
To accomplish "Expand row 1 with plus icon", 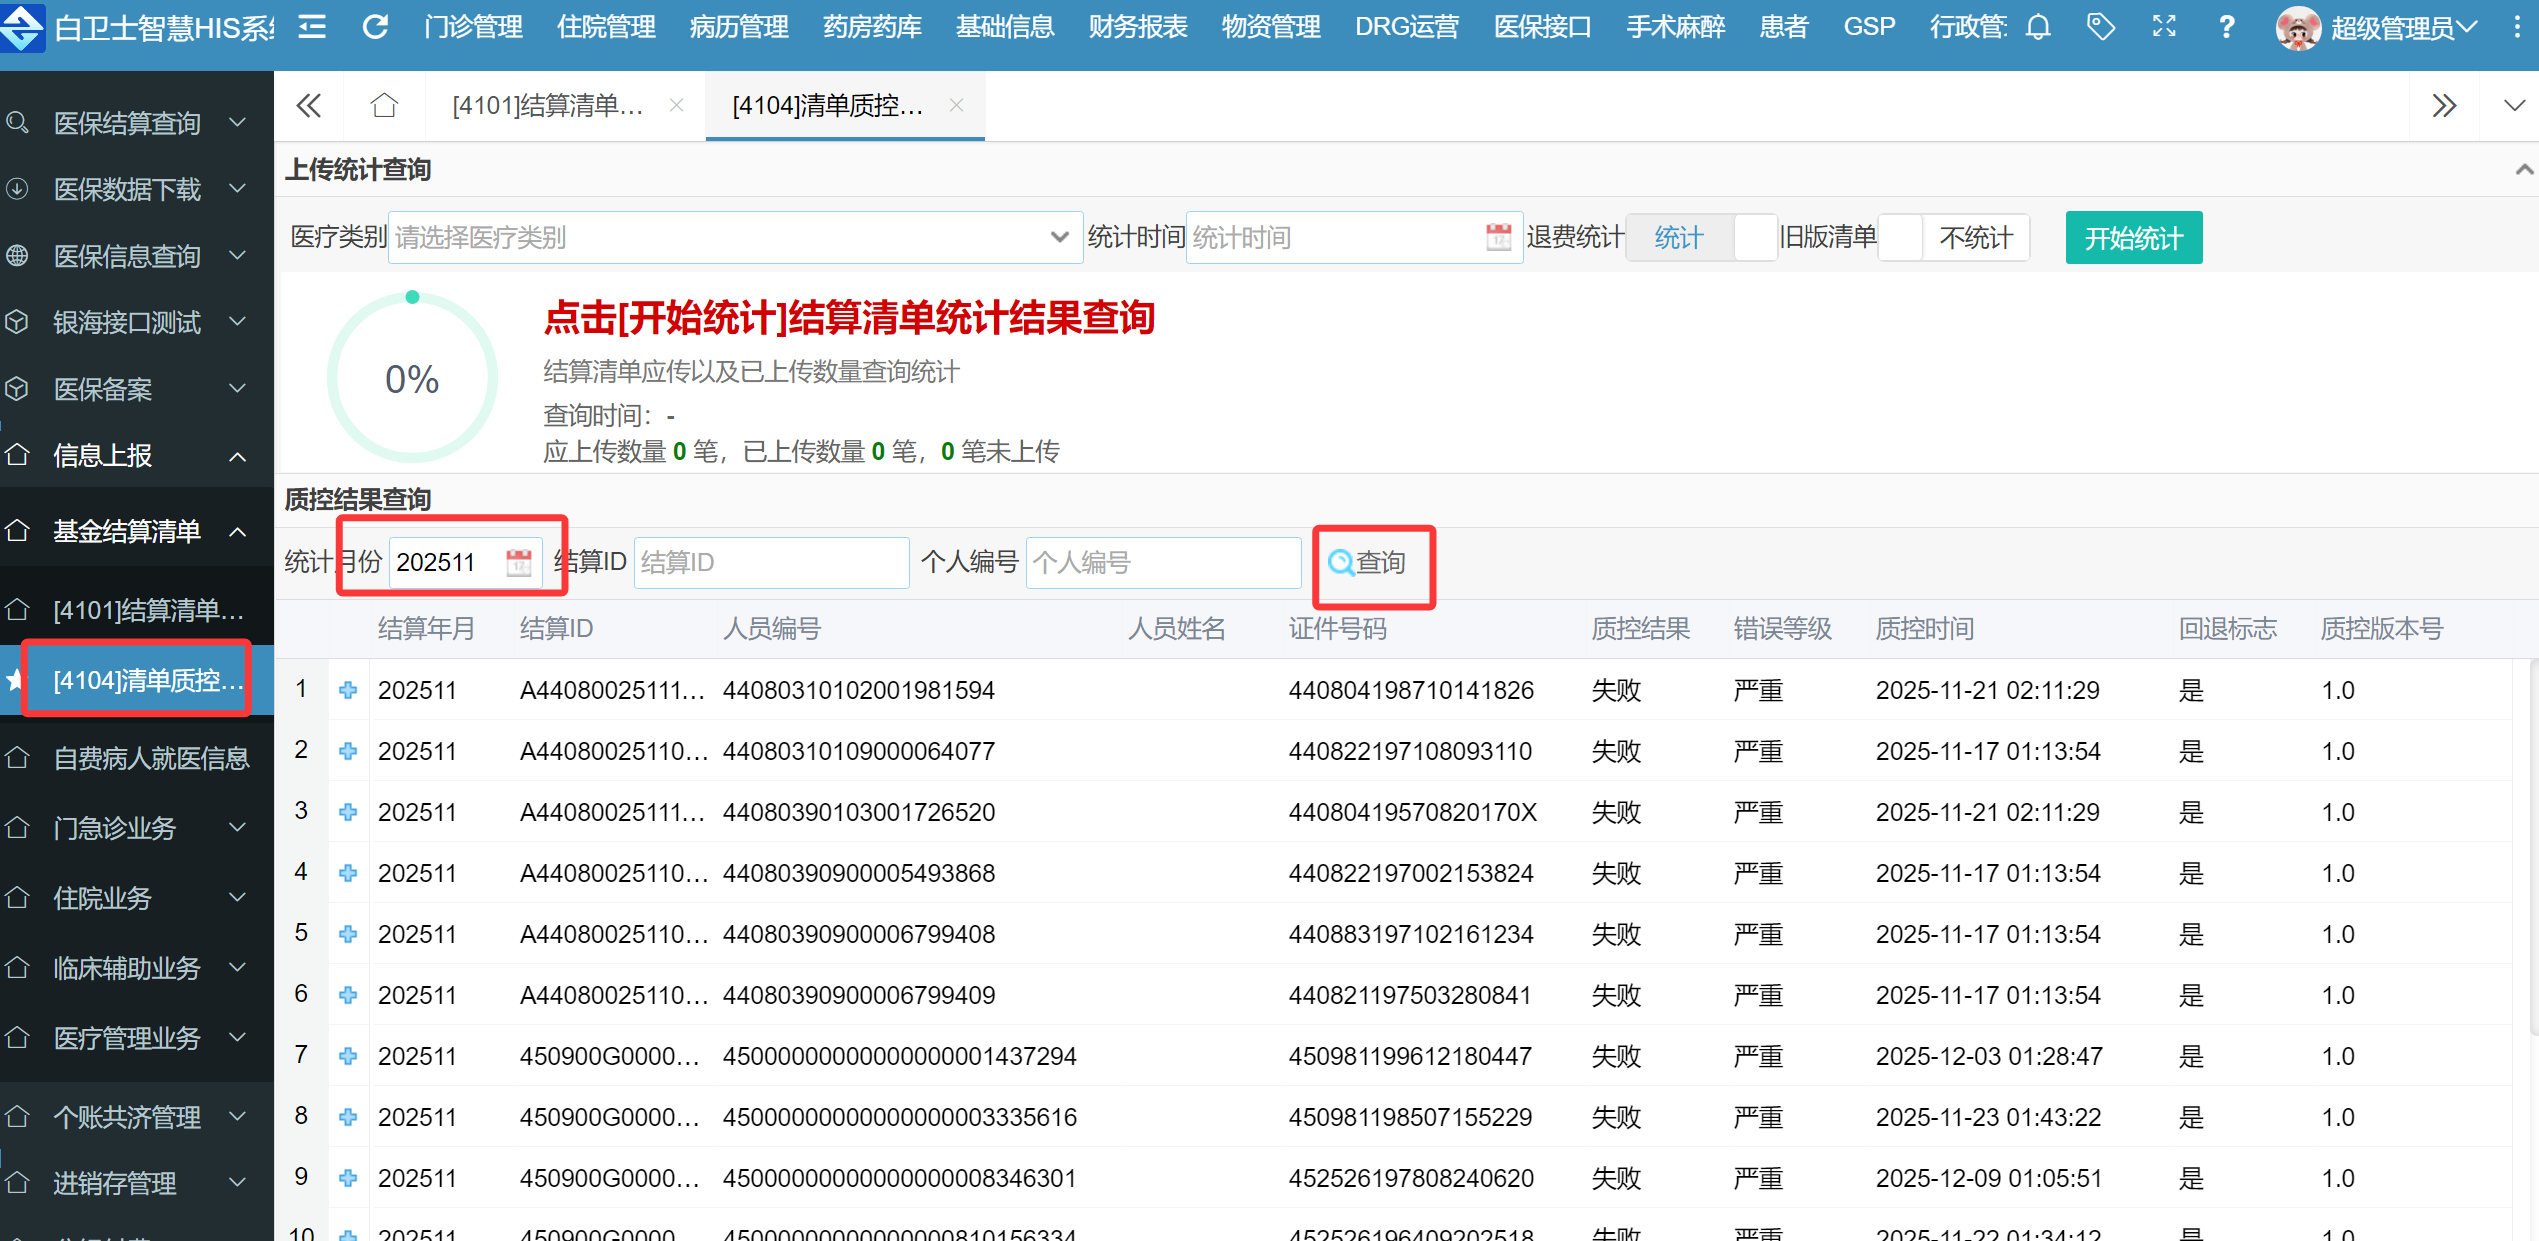I will click(x=348, y=690).
